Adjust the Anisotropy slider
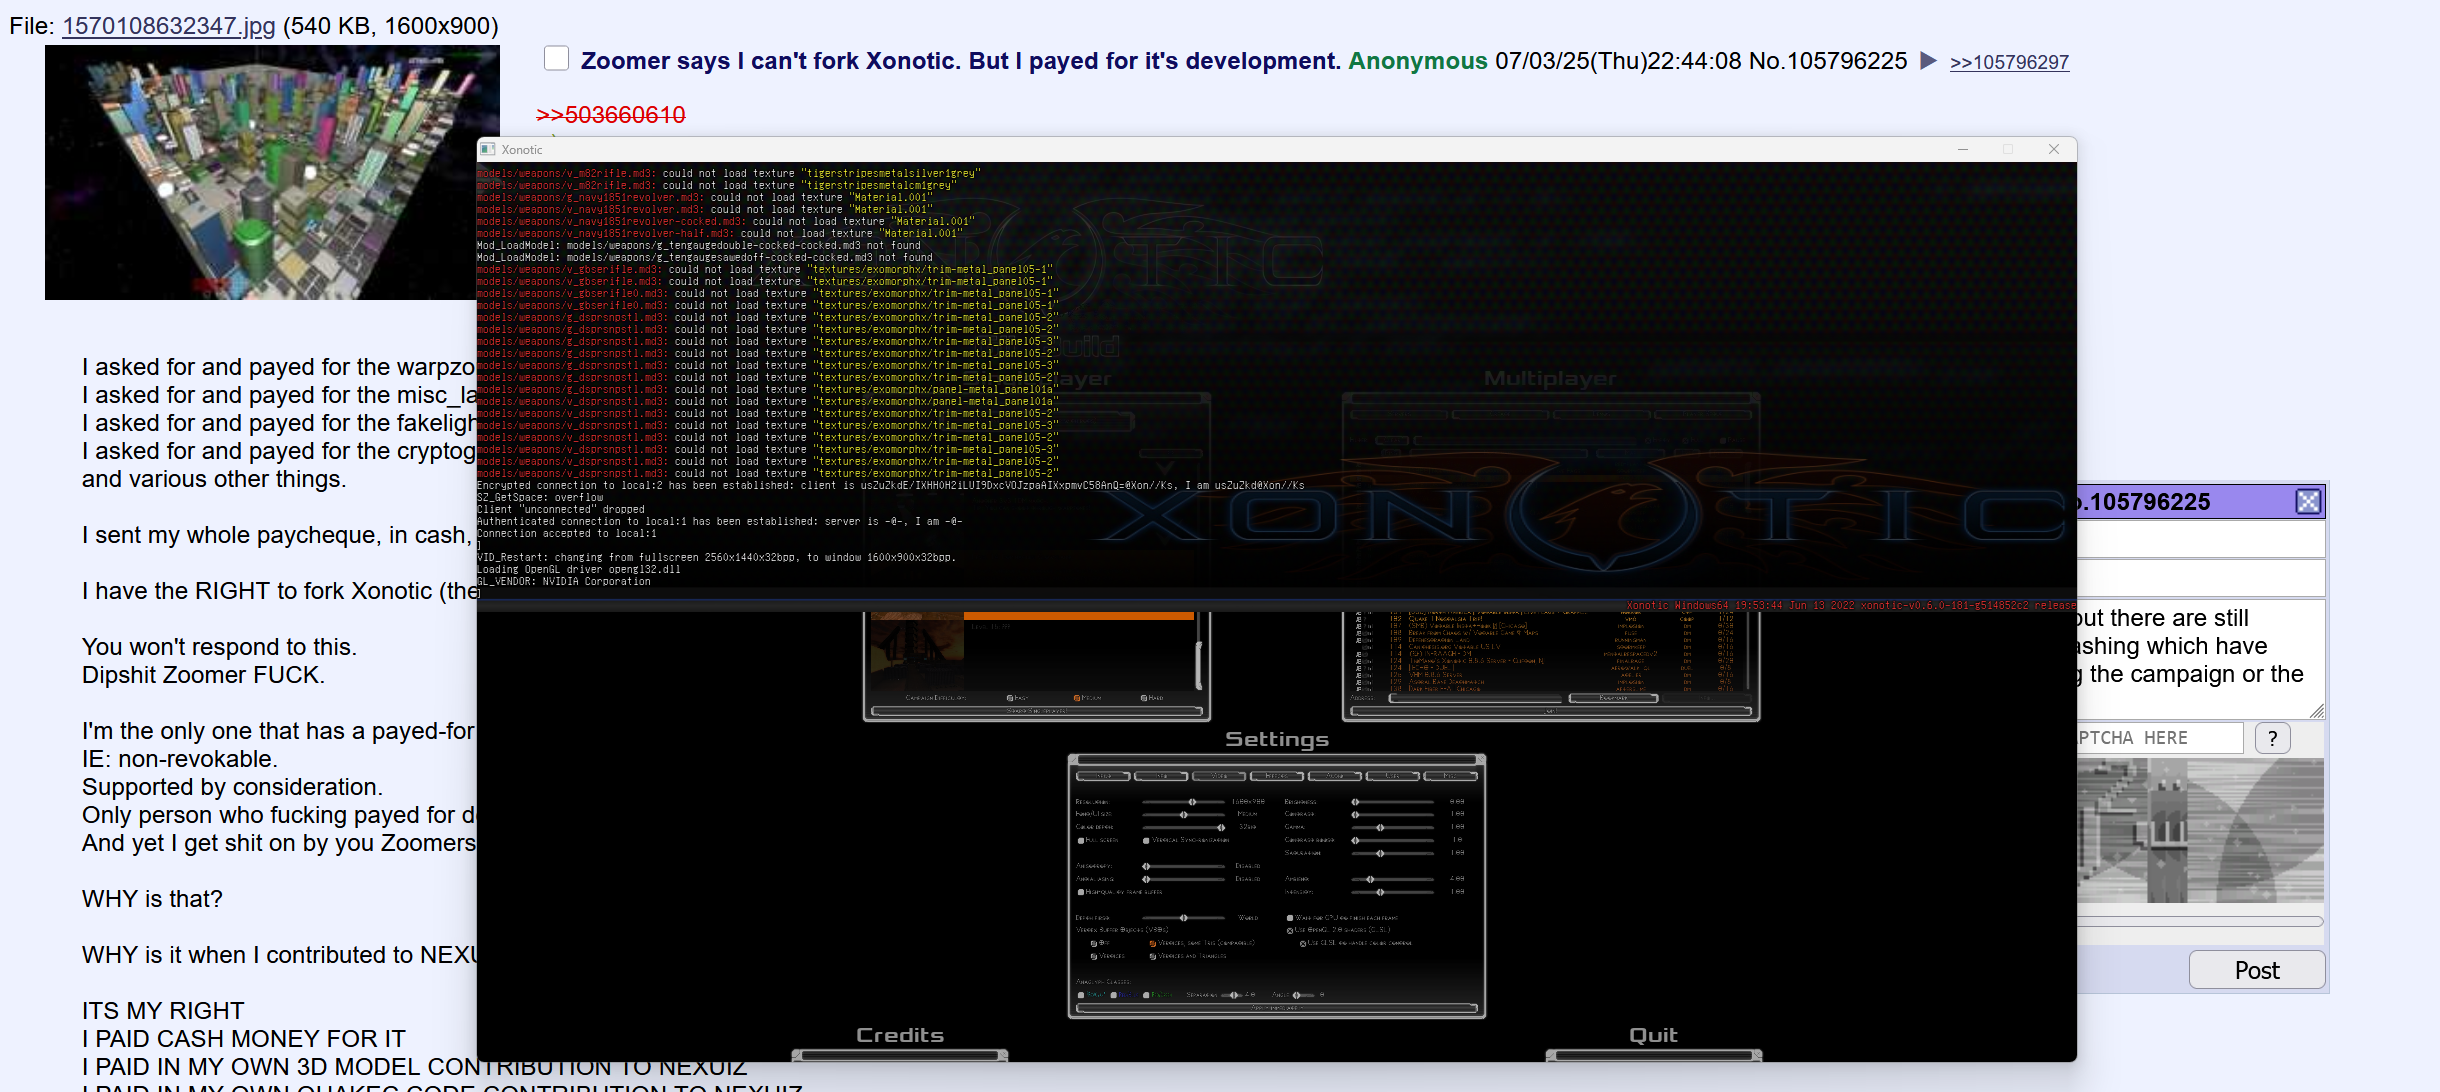2440x1092 pixels. (x=1184, y=866)
